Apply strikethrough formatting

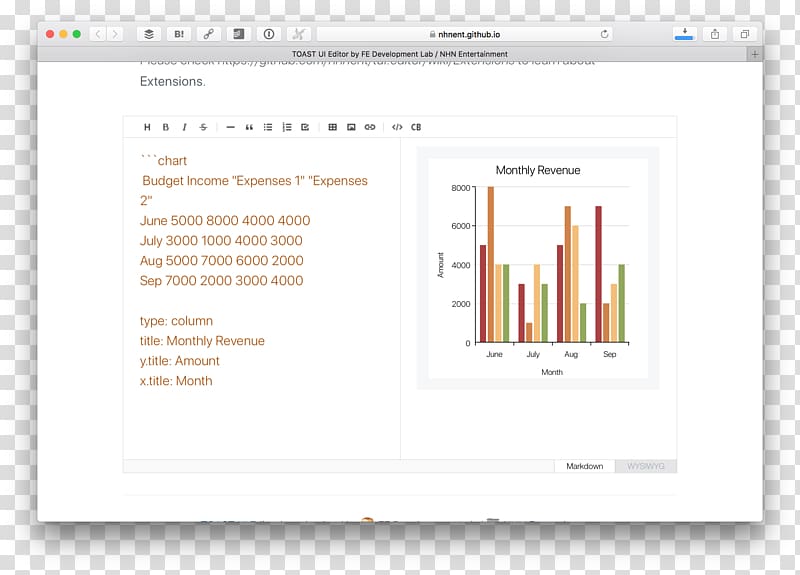click(x=203, y=127)
